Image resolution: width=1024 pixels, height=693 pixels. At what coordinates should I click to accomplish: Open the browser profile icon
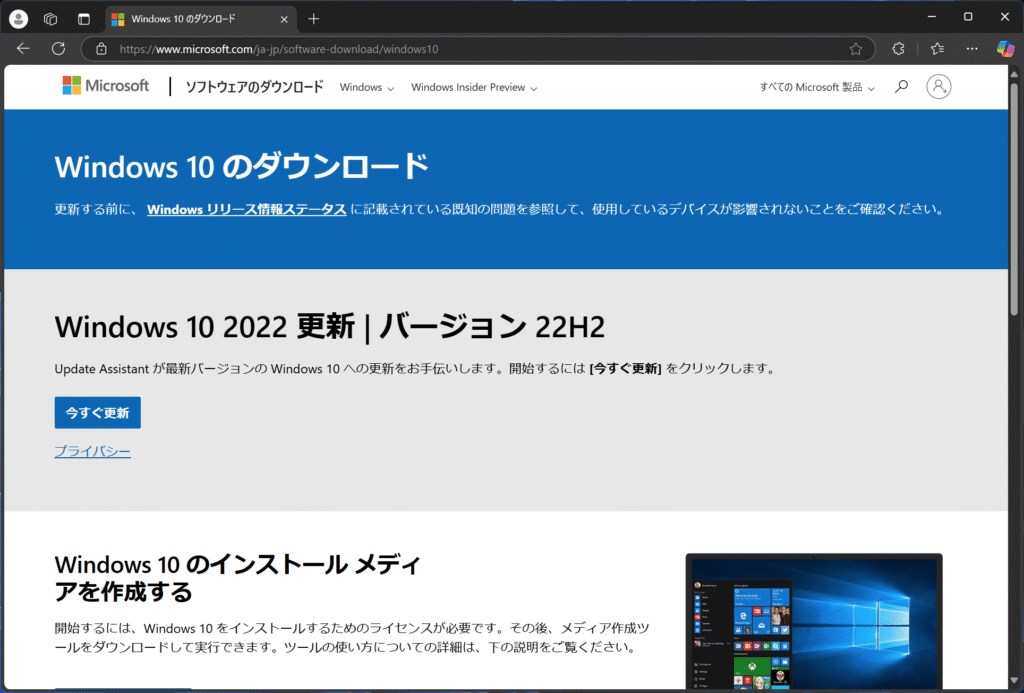tap(18, 19)
